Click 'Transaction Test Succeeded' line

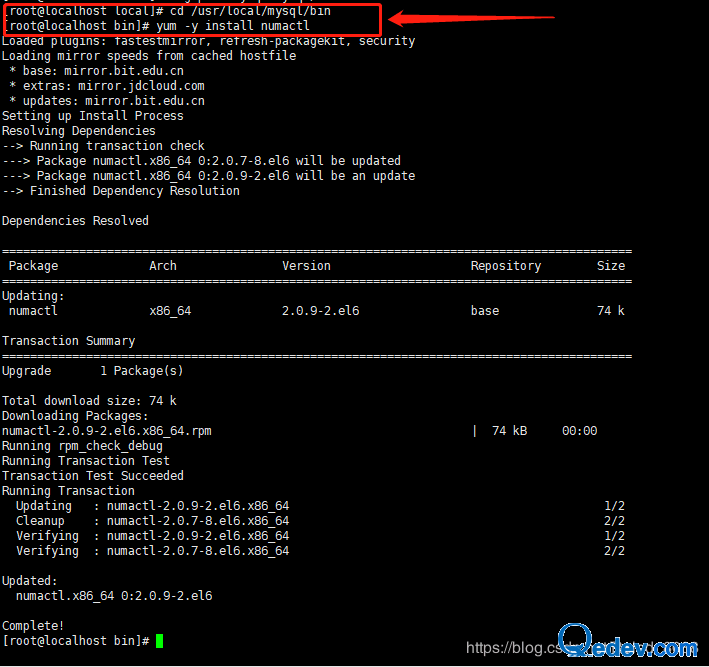[x=93, y=476]
